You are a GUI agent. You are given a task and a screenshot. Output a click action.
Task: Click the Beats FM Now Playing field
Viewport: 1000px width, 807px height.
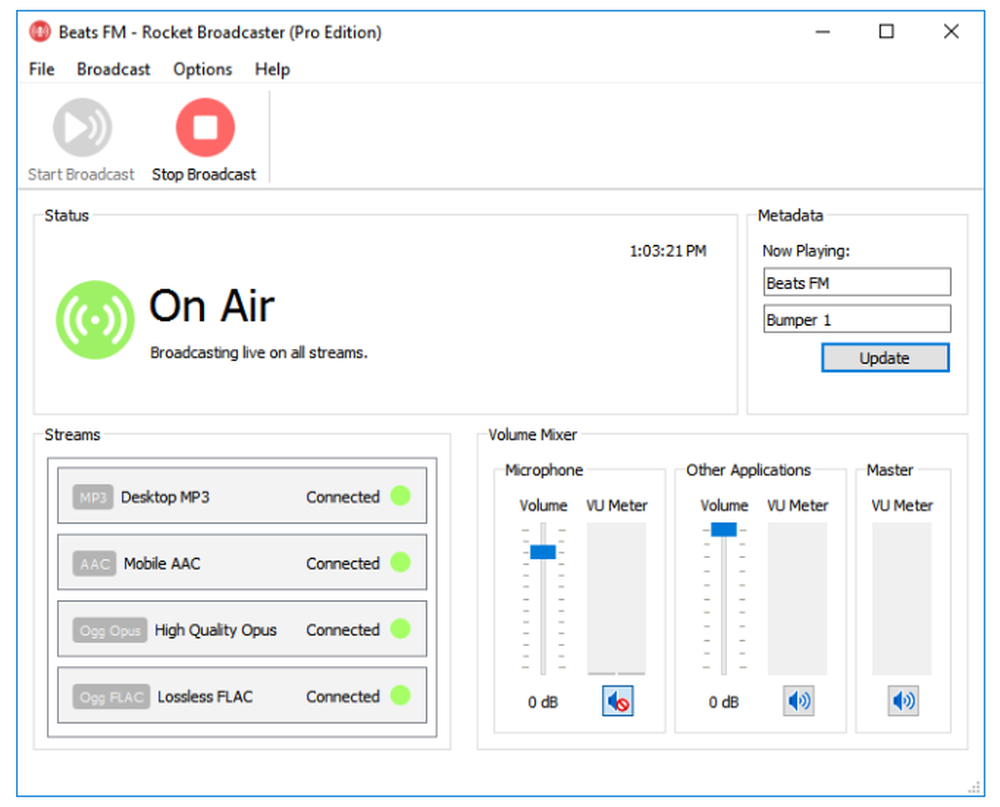point(857,282)
